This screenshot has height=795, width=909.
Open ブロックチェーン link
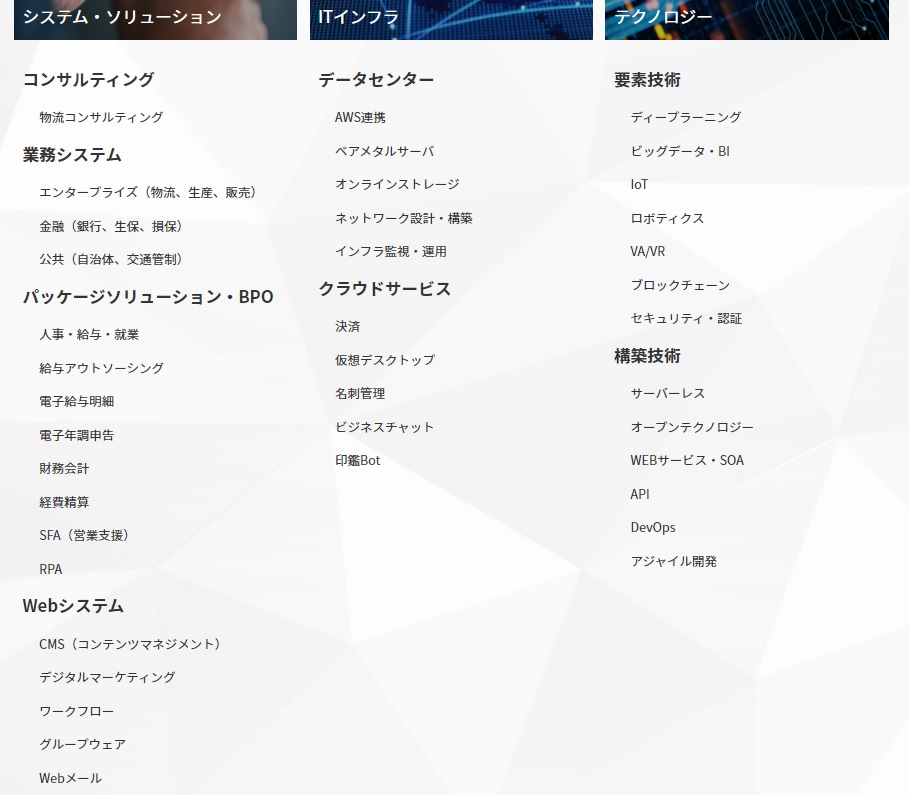point(680,285)
